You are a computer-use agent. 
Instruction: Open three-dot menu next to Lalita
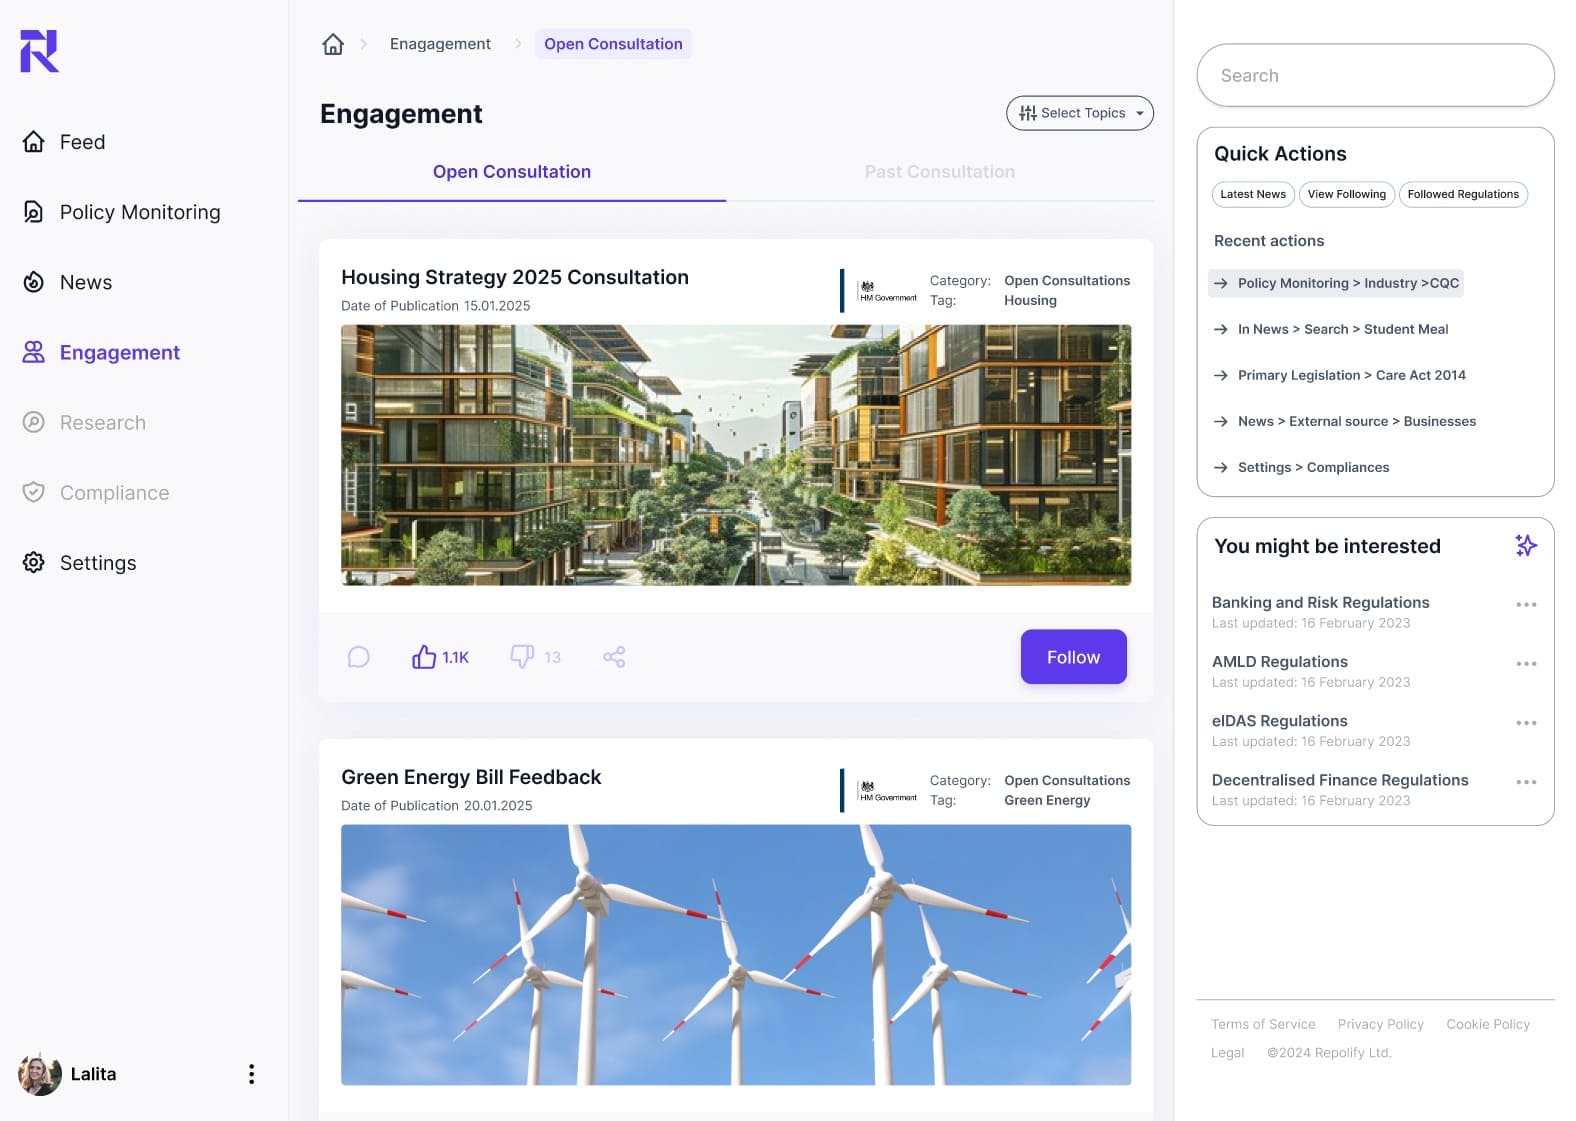click(251, 1074)
